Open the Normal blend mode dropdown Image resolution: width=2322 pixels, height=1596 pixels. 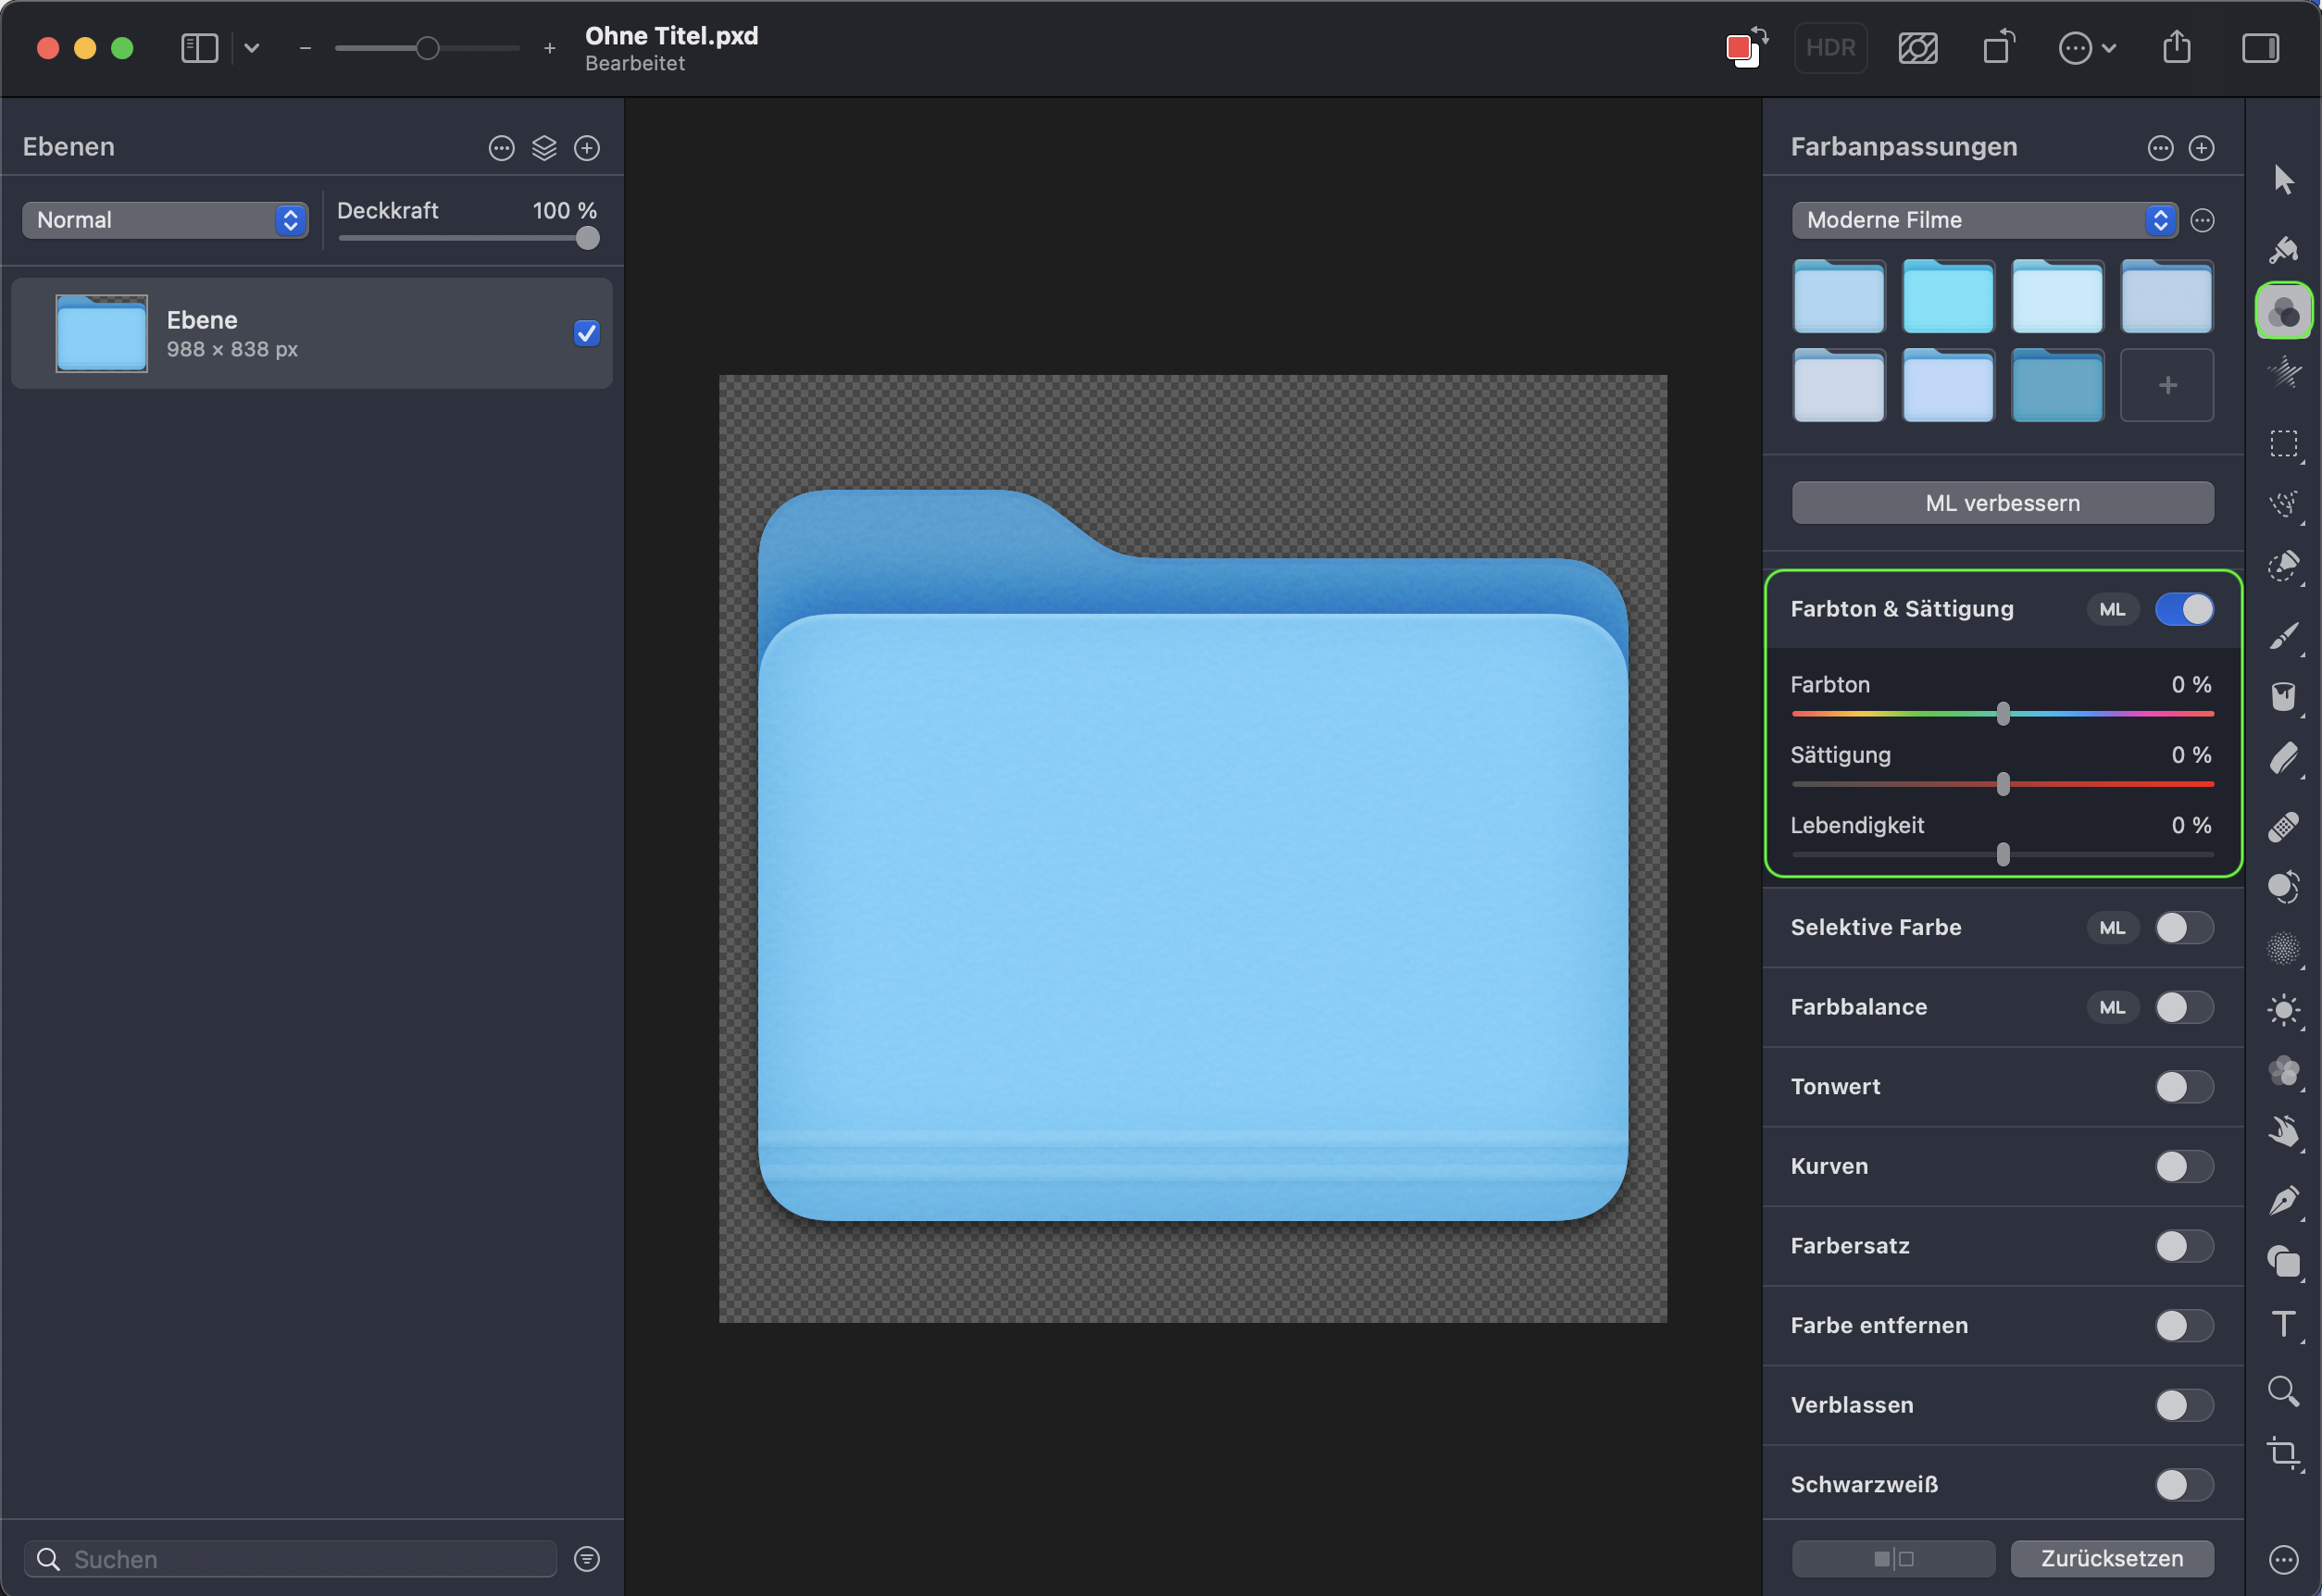point(165,220)
